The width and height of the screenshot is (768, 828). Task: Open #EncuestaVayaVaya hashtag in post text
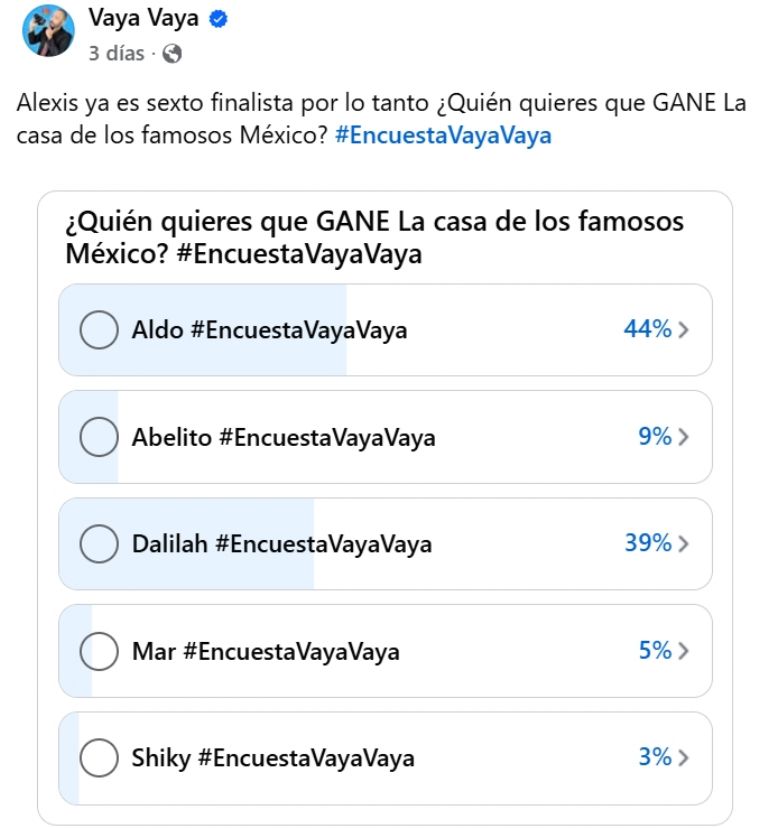tap(443, 136)
